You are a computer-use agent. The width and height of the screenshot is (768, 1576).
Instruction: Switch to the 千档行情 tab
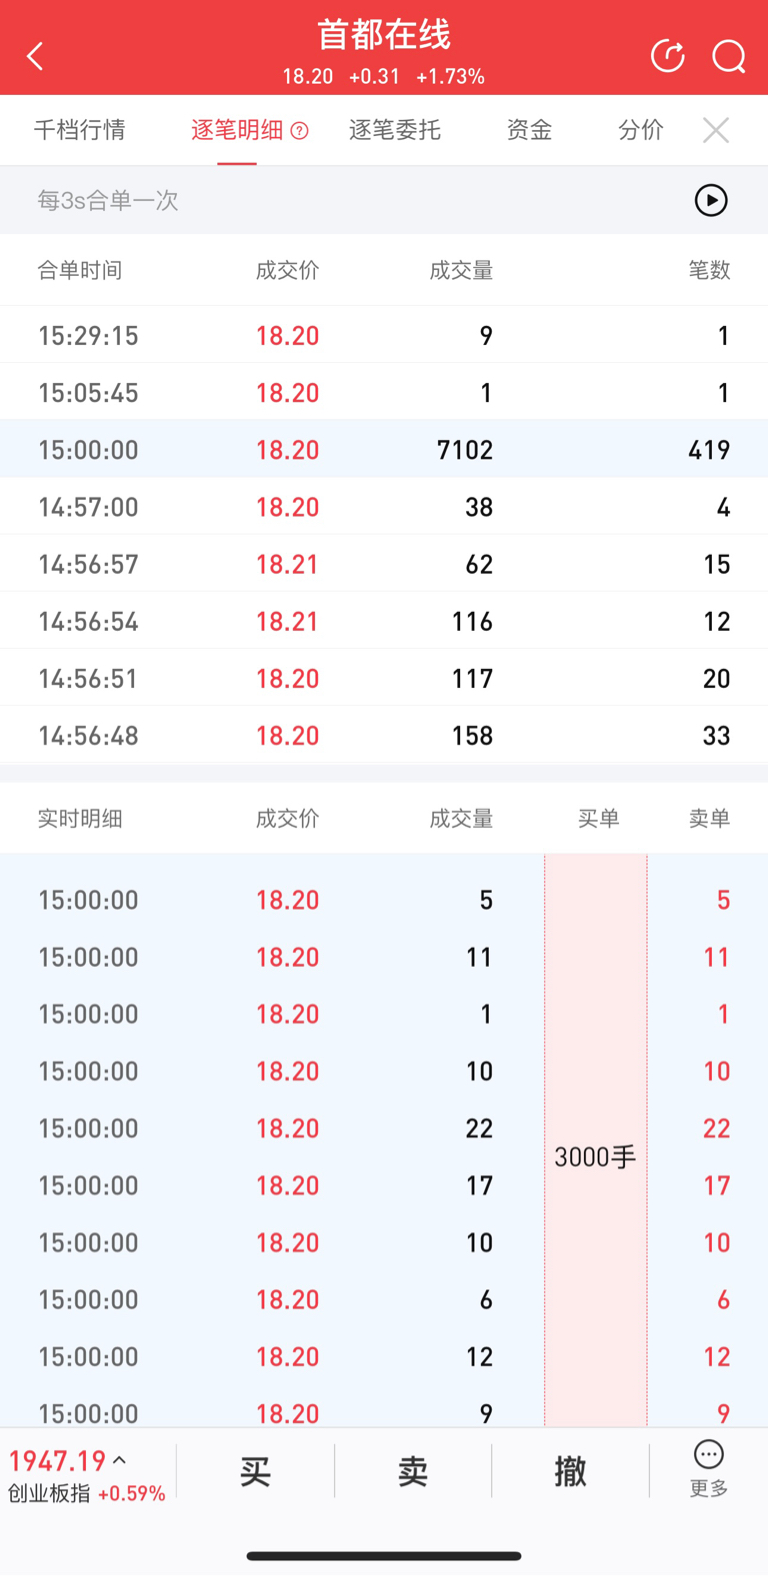[x=80, y=130]
